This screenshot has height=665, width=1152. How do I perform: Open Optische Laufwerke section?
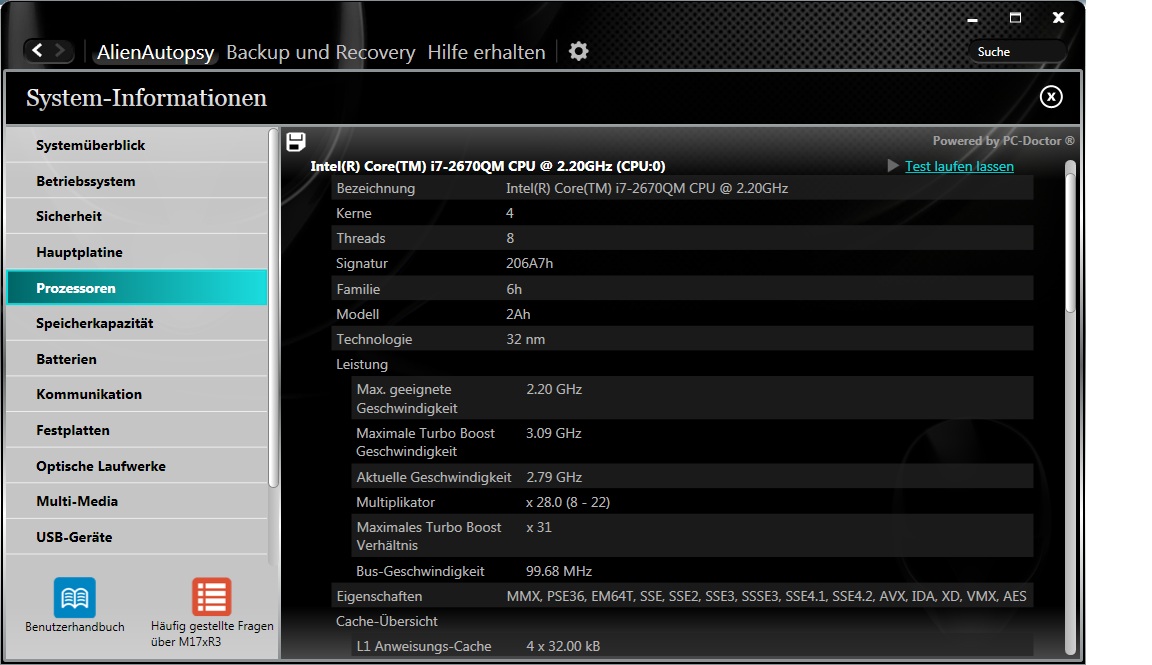(x=137, y=466)
